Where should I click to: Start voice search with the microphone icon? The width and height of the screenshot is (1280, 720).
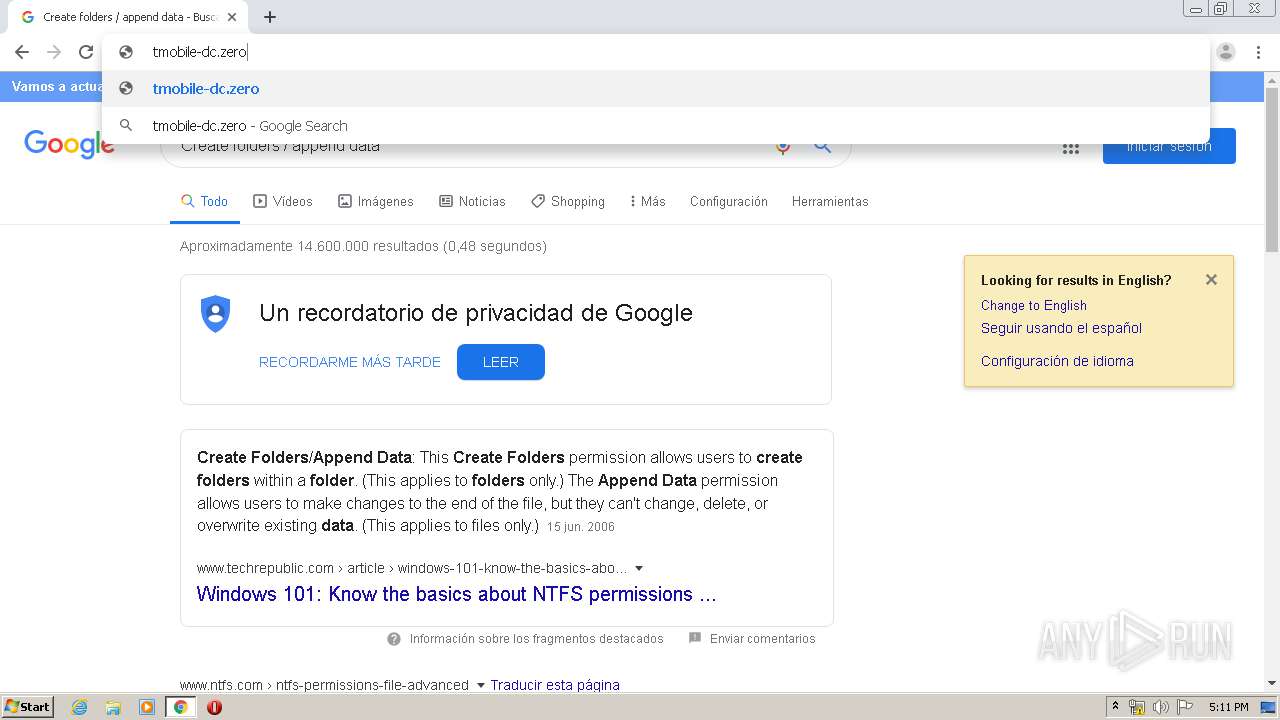click(x=783, y=146)
